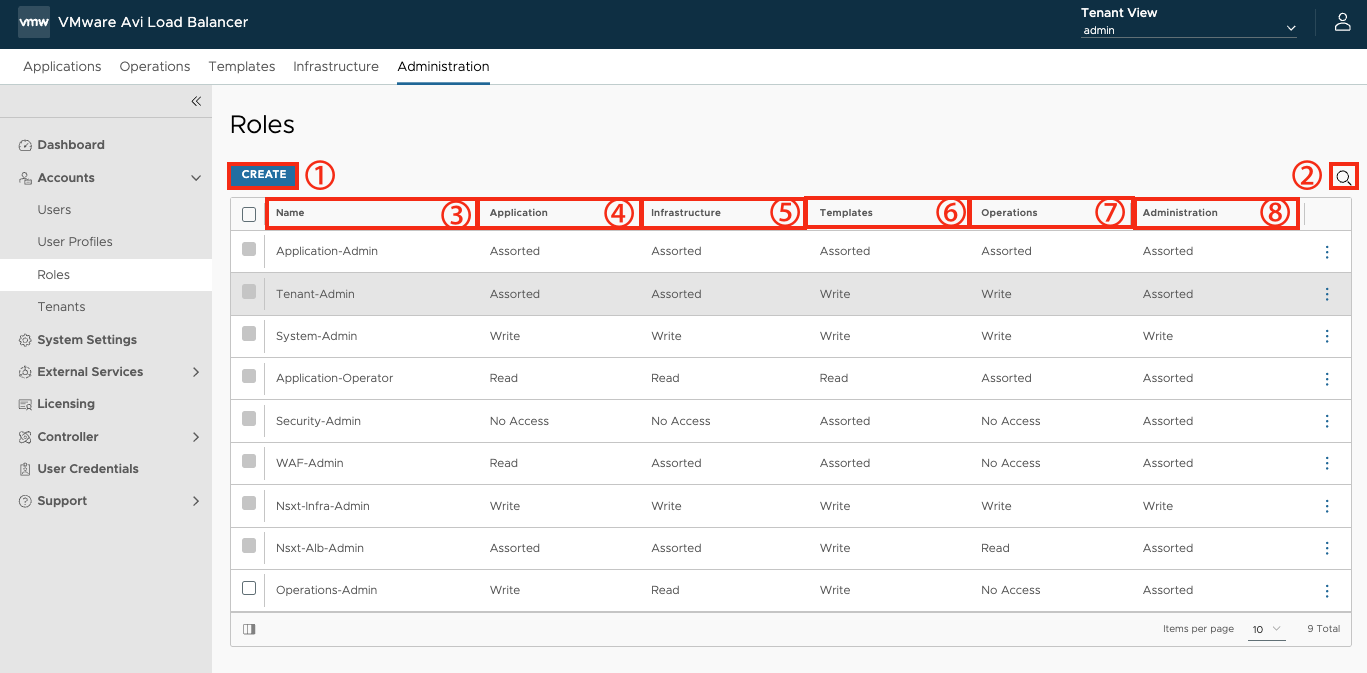Open actions menu for Application-Operator role

point(1327,379)
